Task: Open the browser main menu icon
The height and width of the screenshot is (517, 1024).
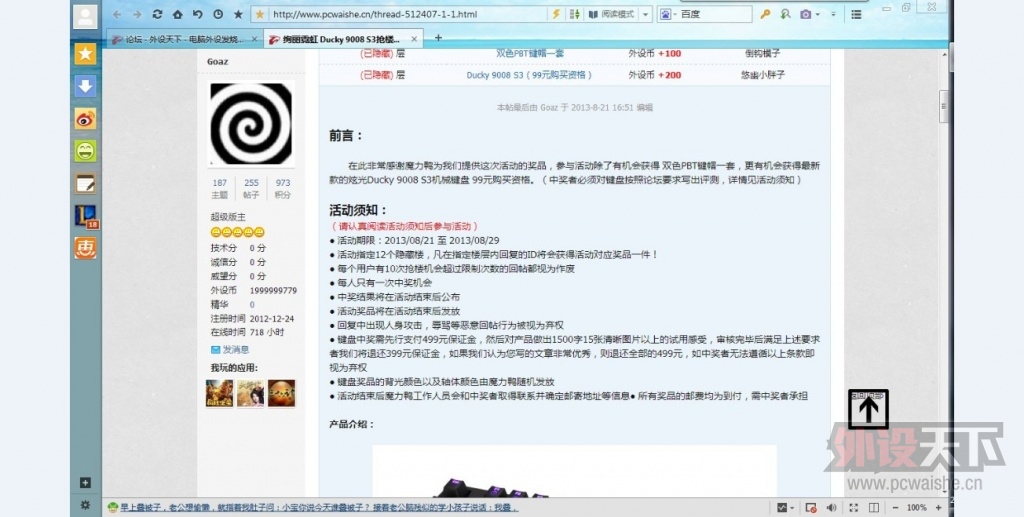Action: coord(856,14)
